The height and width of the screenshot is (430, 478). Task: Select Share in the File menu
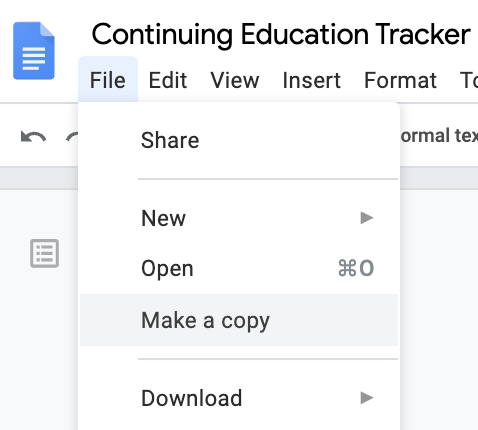tap(239, 140)
